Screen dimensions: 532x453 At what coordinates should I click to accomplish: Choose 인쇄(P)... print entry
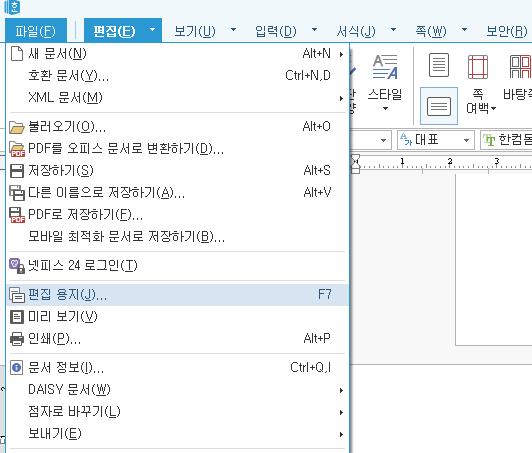tap(177, 339)
